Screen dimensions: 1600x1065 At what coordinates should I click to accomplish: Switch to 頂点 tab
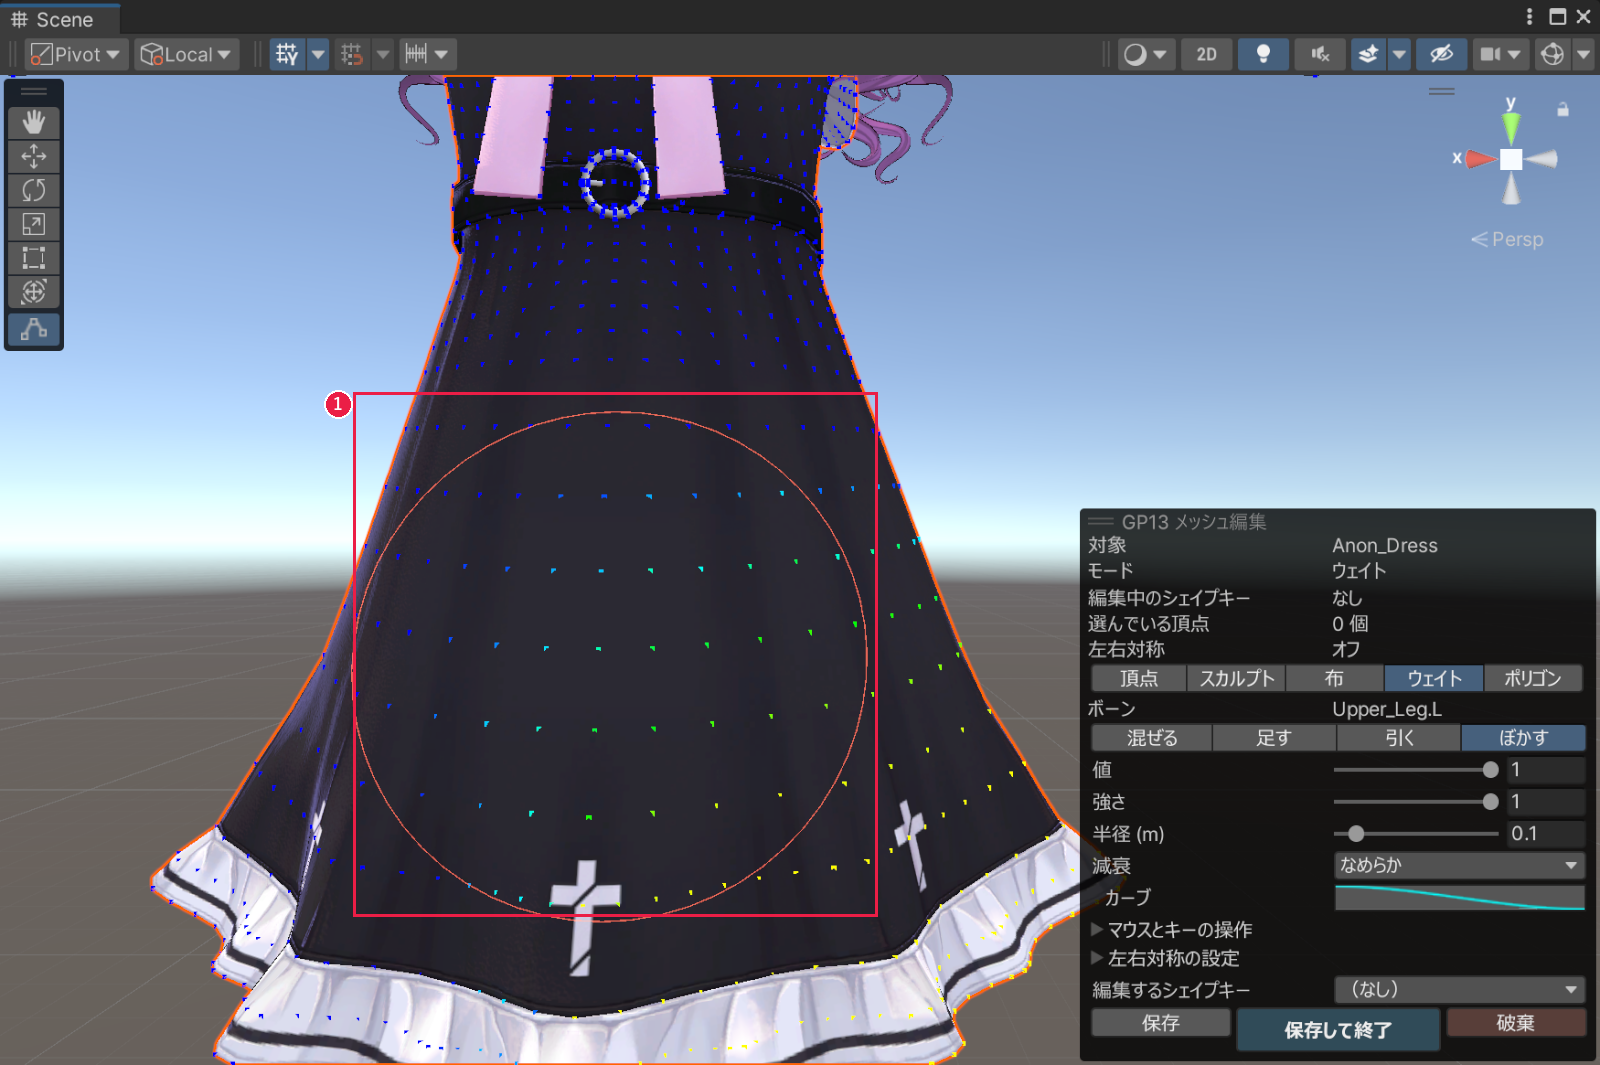pos(1138,678)
